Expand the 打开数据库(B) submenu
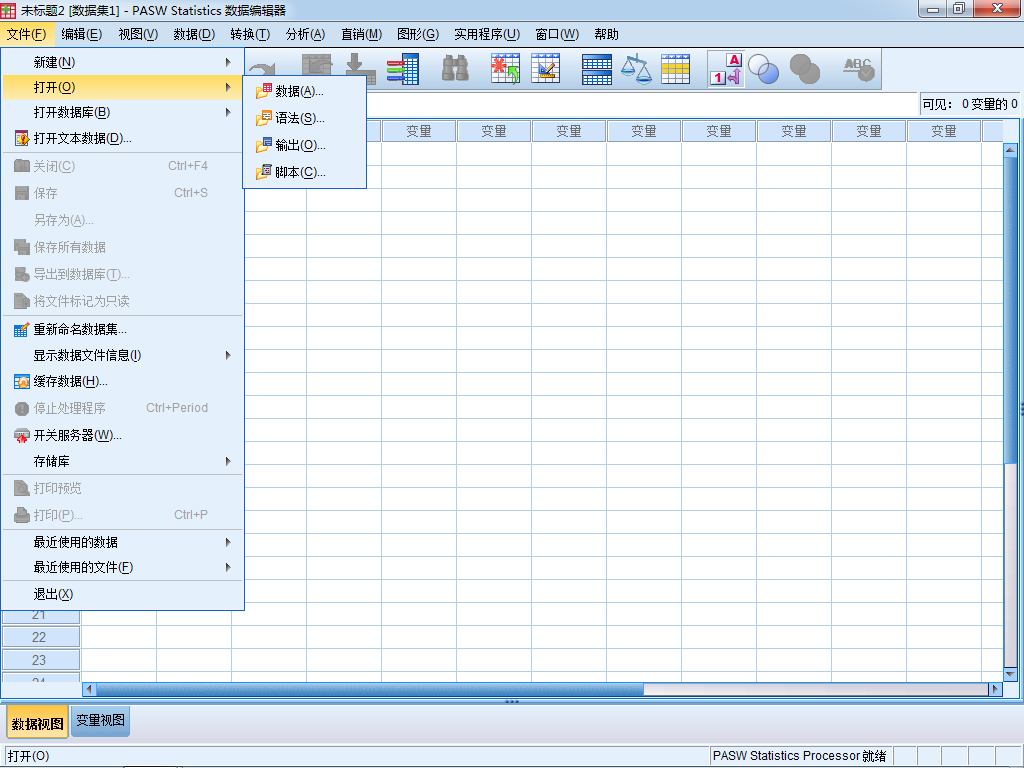 (123, 112)
